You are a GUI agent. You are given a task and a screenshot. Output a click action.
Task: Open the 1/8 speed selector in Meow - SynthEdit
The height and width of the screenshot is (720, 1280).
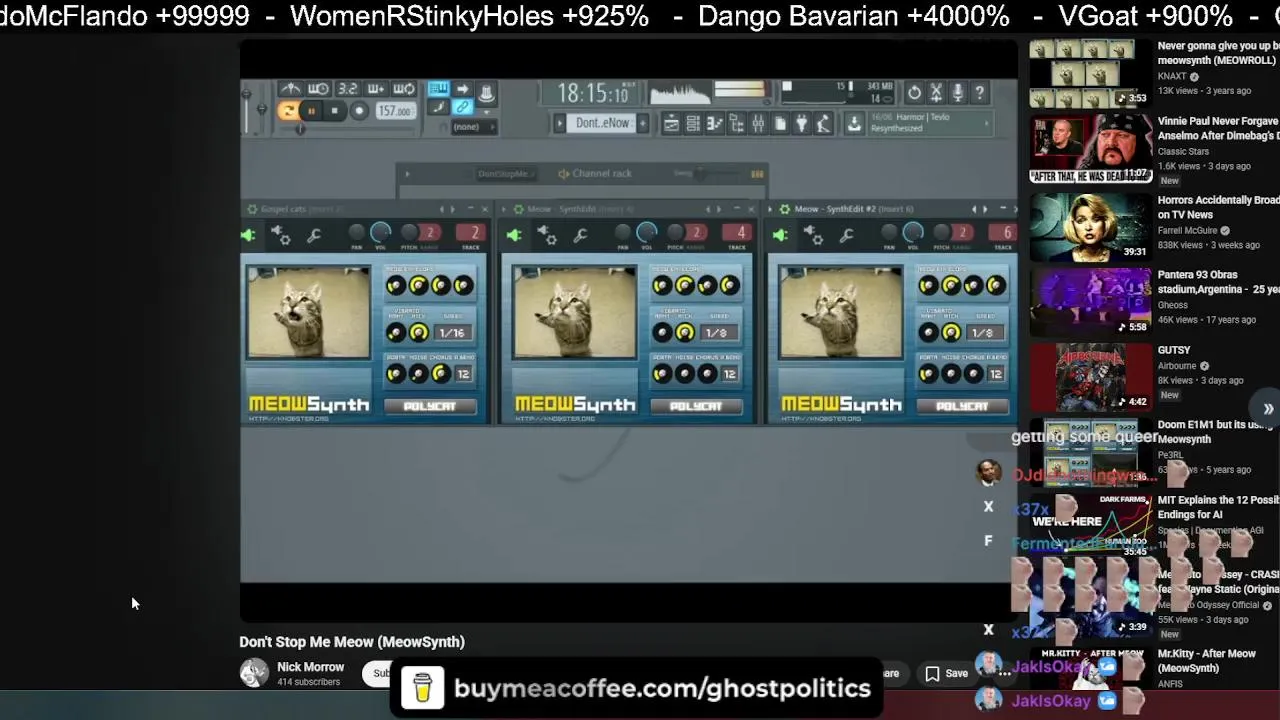[x=717, y=333]
